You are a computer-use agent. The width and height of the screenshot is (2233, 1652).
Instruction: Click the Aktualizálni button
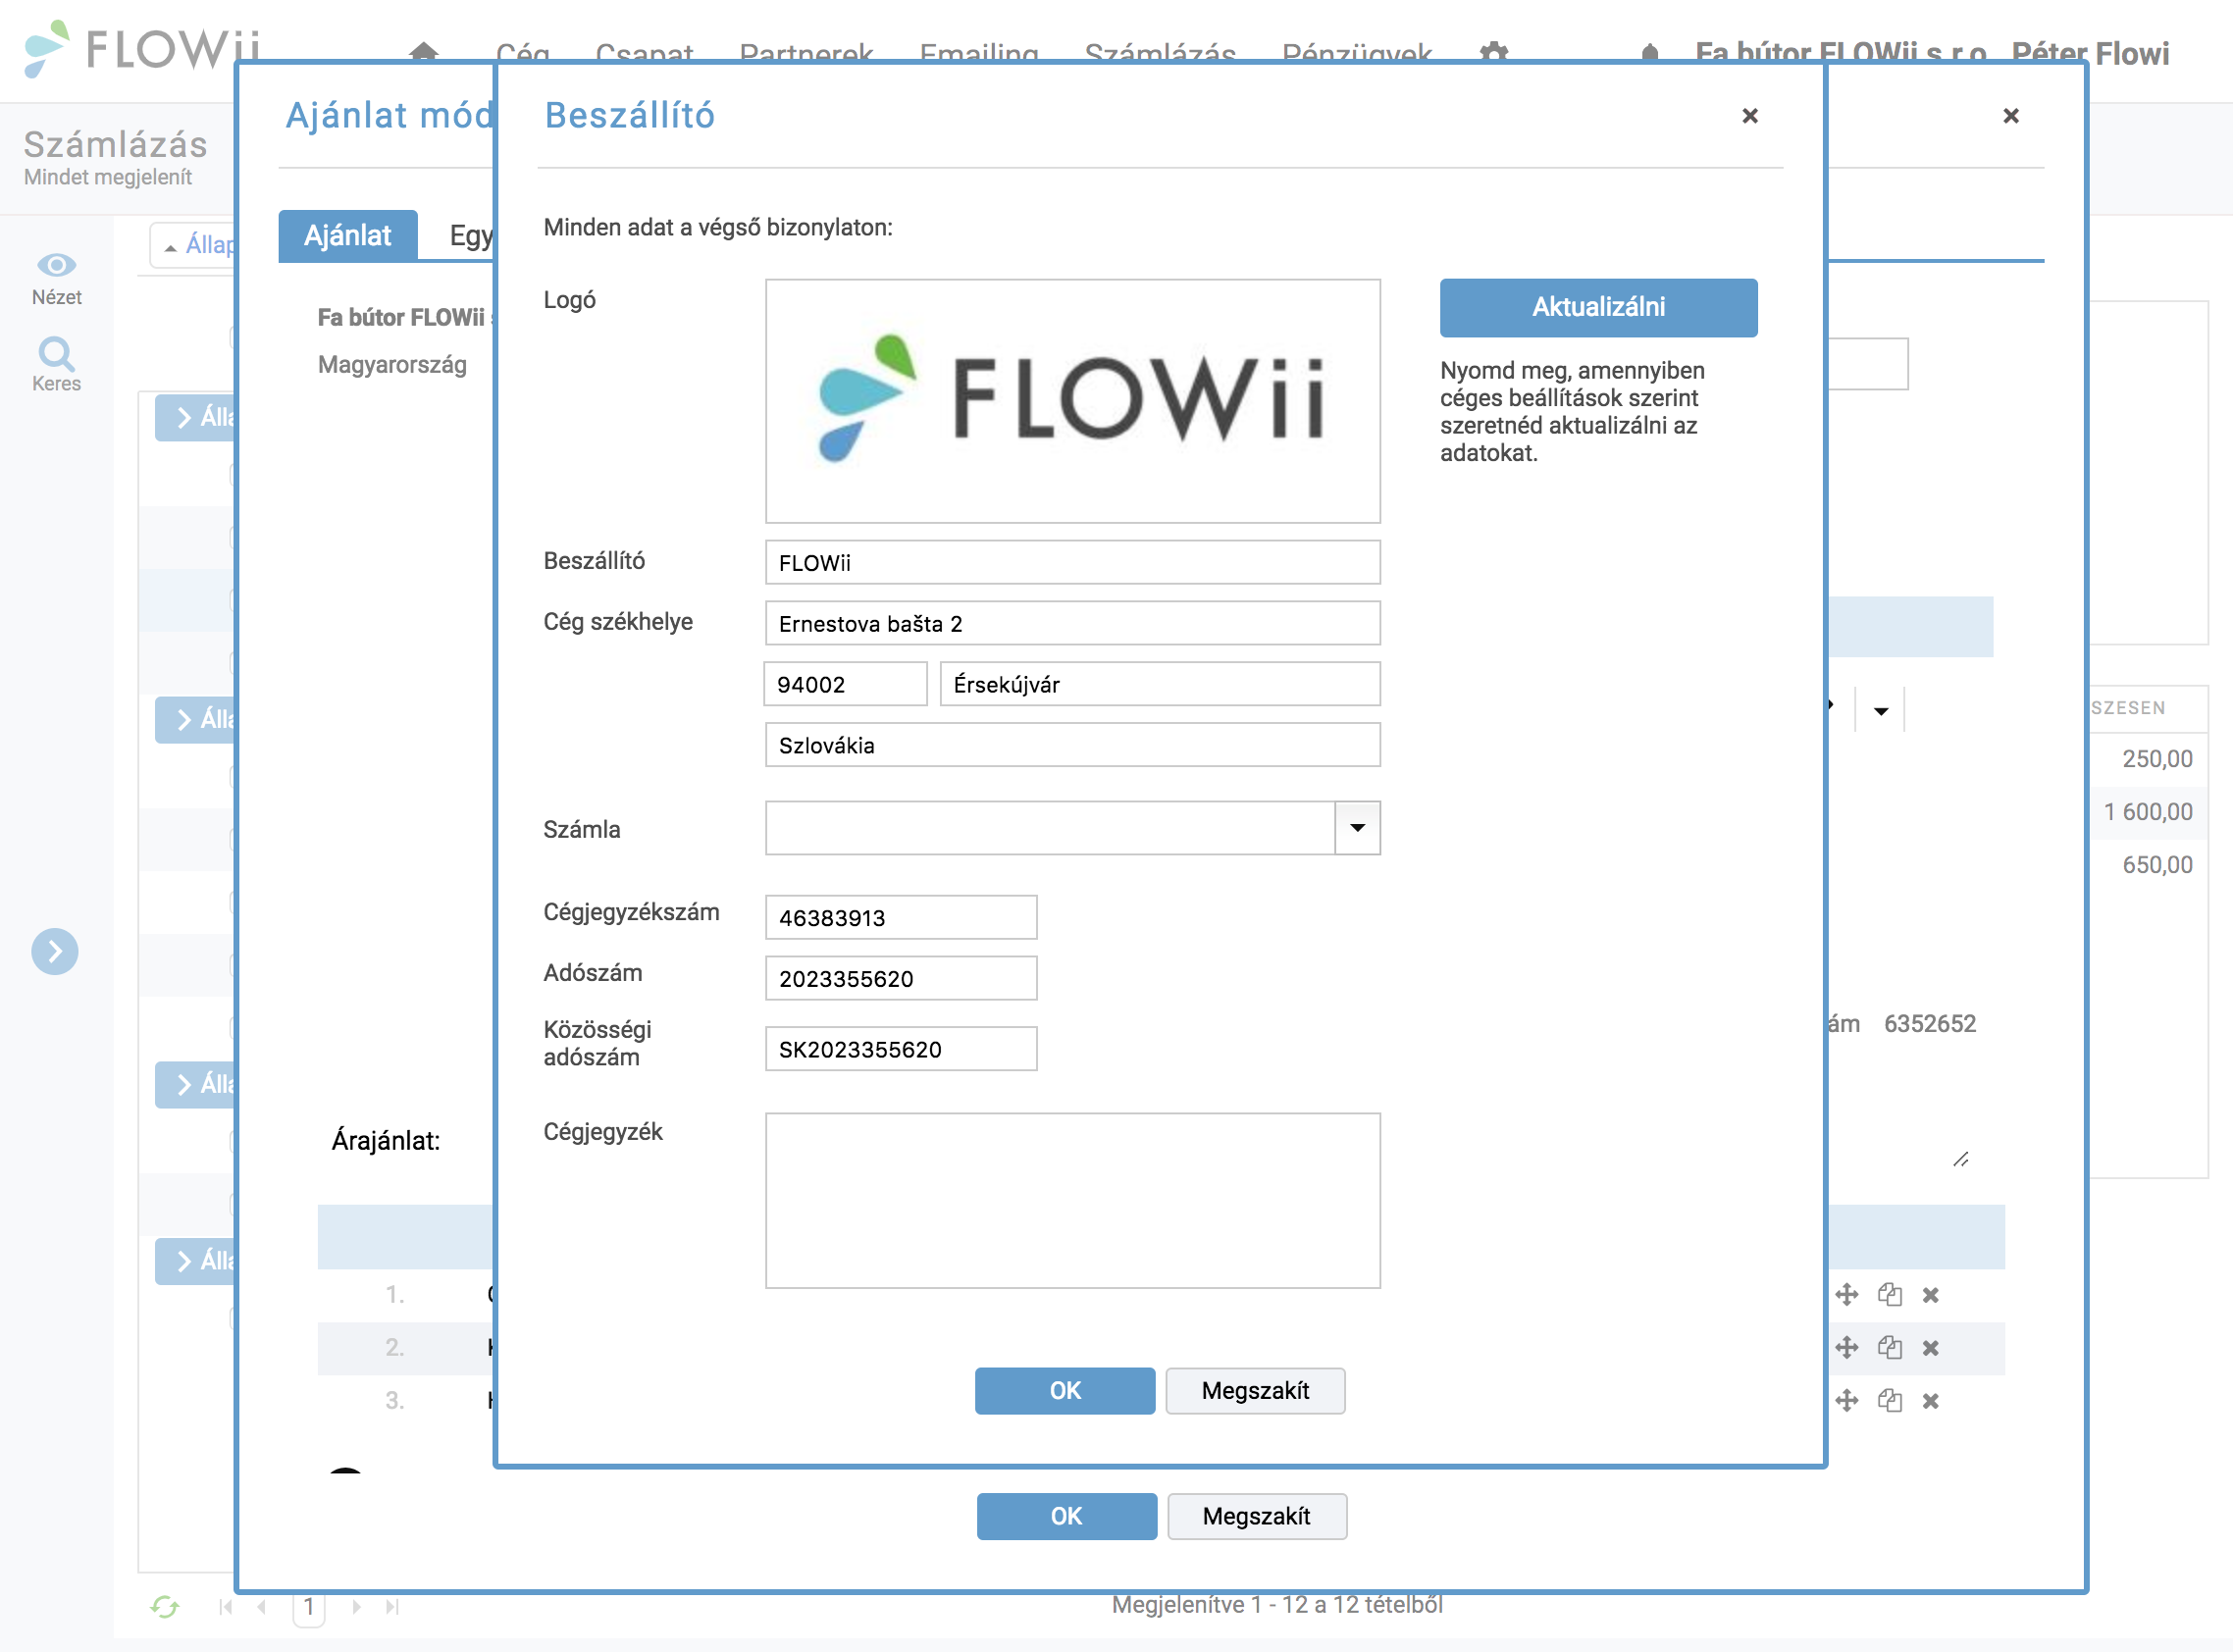pyautogui.click(x=1598, y=307)
